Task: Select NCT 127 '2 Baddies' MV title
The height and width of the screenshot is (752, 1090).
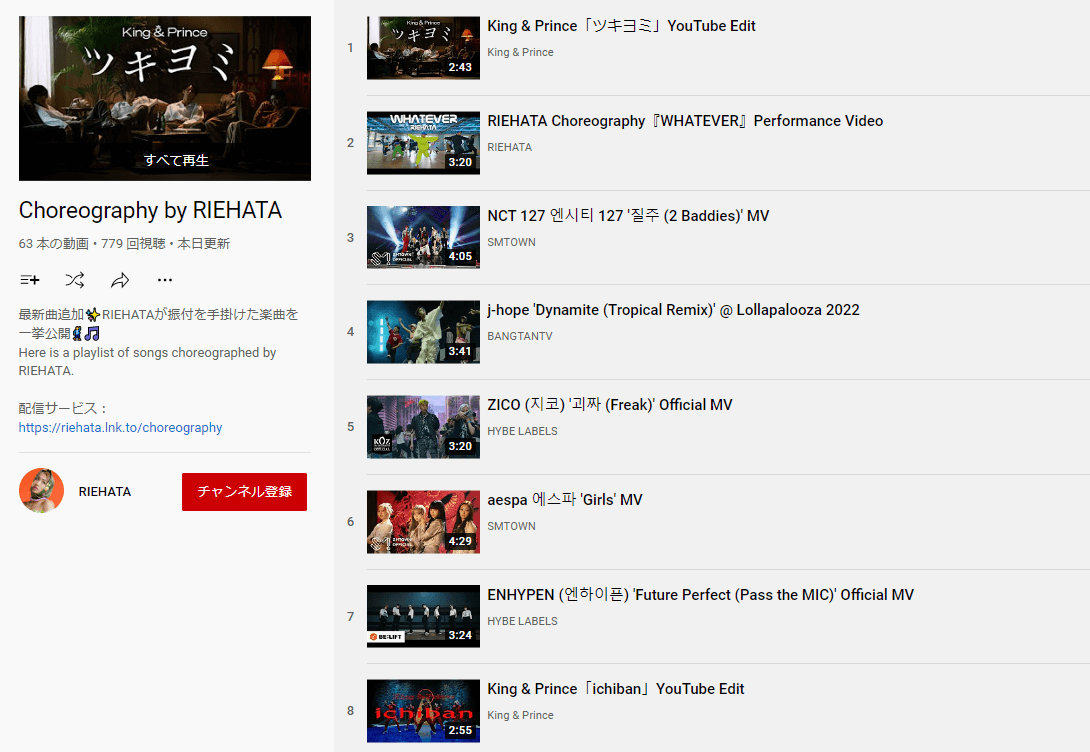Action: (628, 215)
